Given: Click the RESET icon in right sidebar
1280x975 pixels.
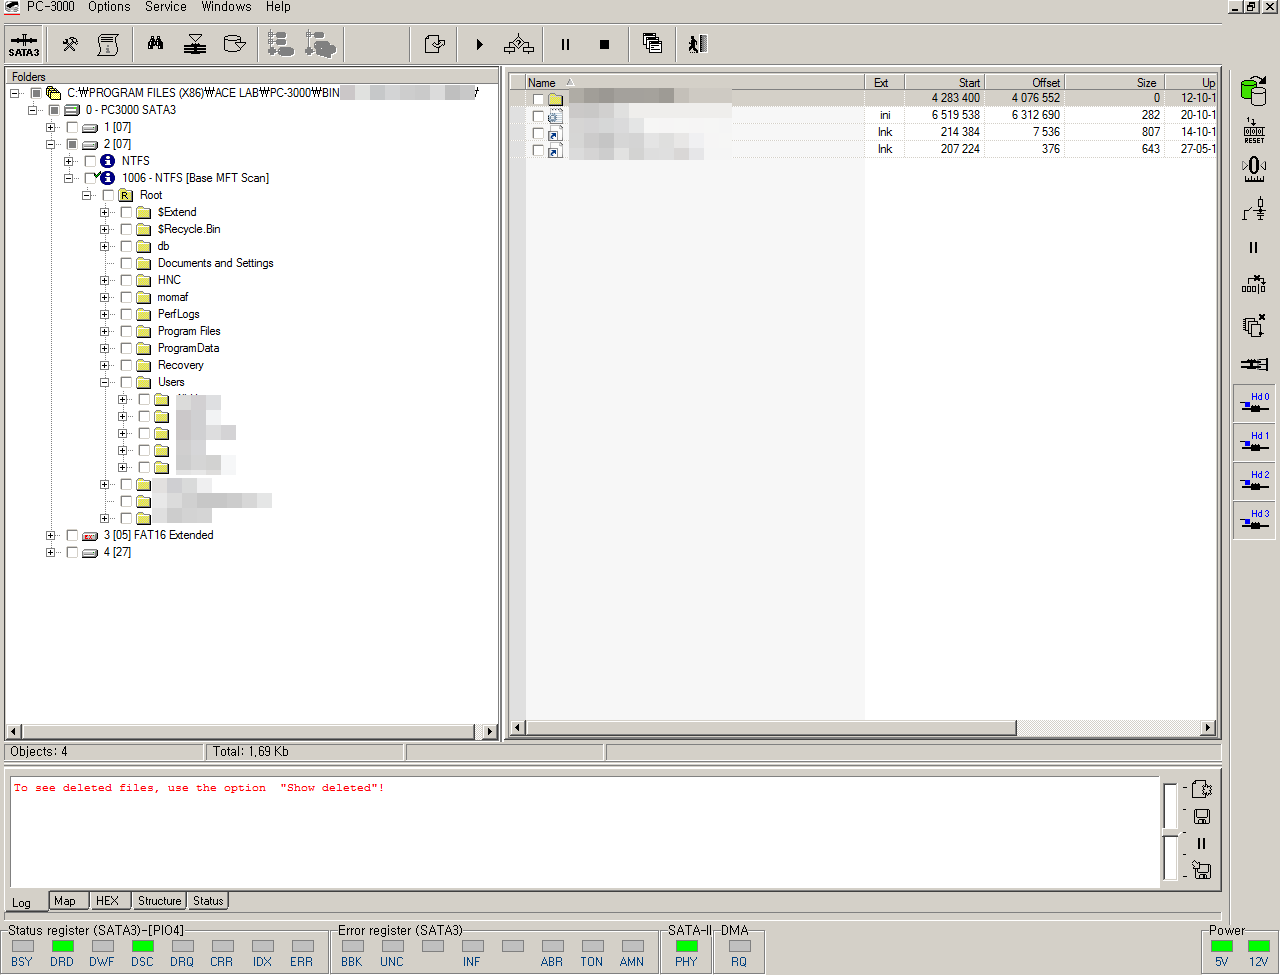Looking at the screenshot, I should pos(1254,131).
